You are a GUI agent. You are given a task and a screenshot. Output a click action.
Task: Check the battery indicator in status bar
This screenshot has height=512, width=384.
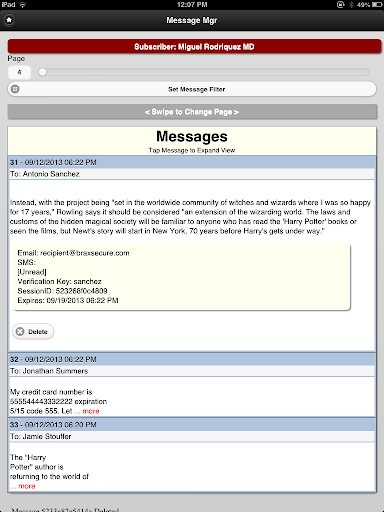pyautogui.click(x=377, y=5)
